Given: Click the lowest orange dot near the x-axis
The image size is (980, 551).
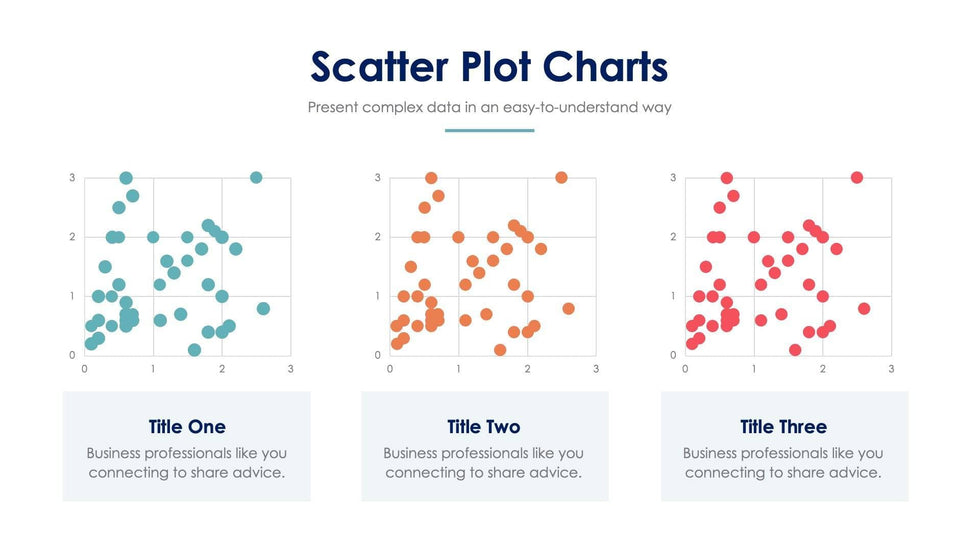Looking at the screenshot, I should point(500,350).
